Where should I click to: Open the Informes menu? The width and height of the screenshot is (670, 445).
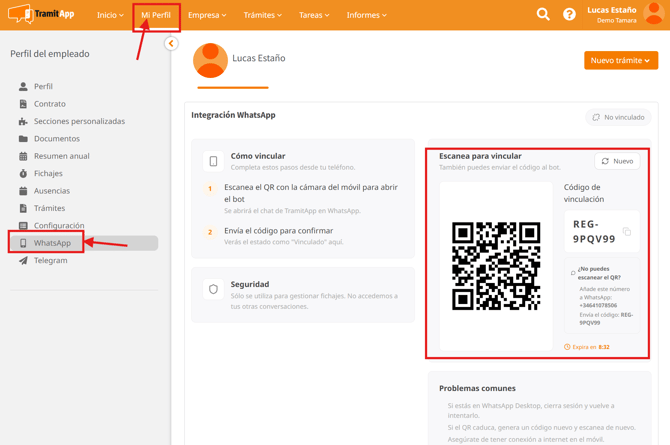coord(366,15)
